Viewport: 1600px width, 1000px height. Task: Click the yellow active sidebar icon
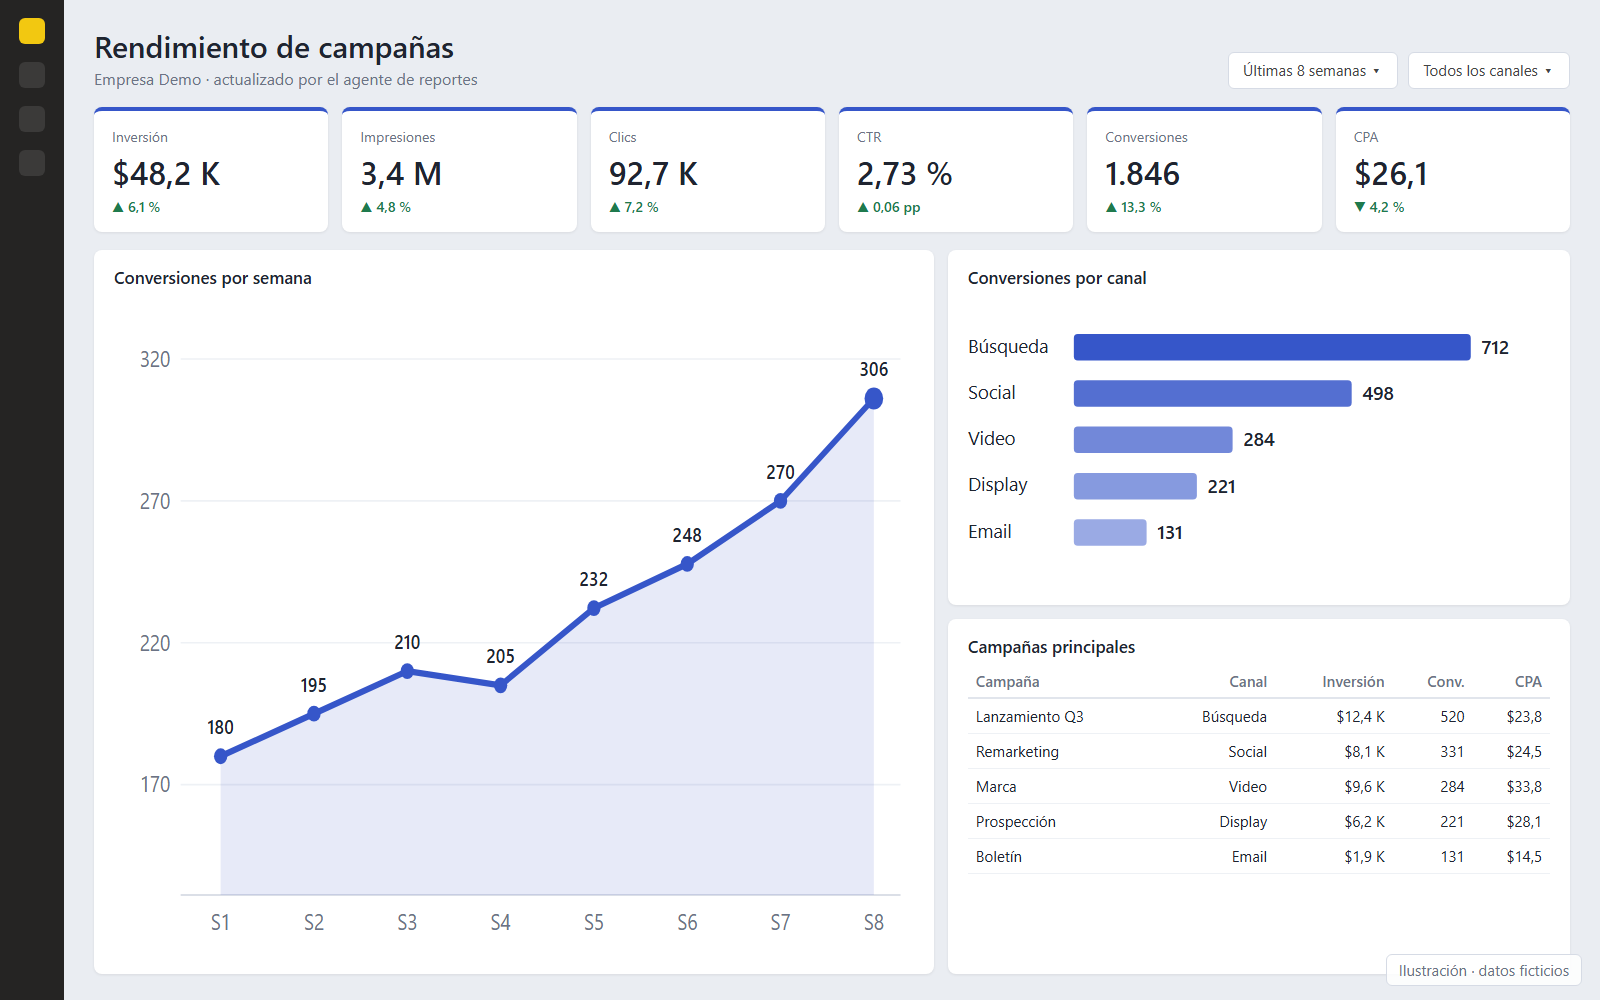point(32,31)
